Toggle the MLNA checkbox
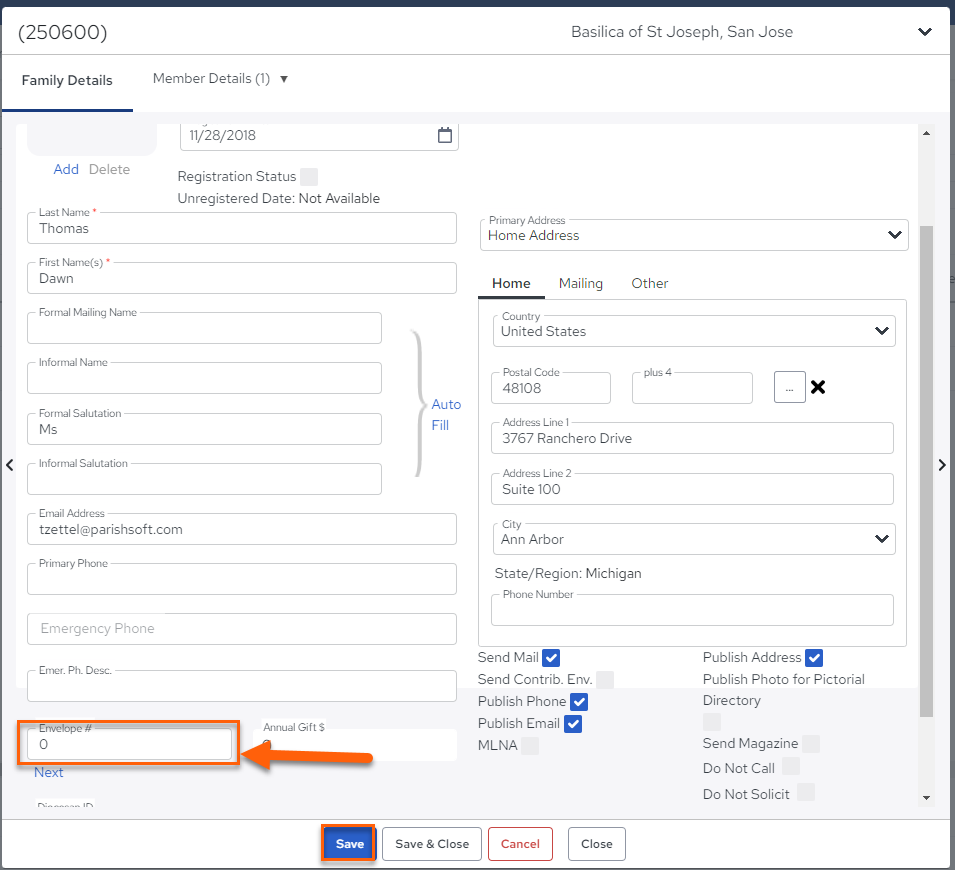 pos(530,746)
